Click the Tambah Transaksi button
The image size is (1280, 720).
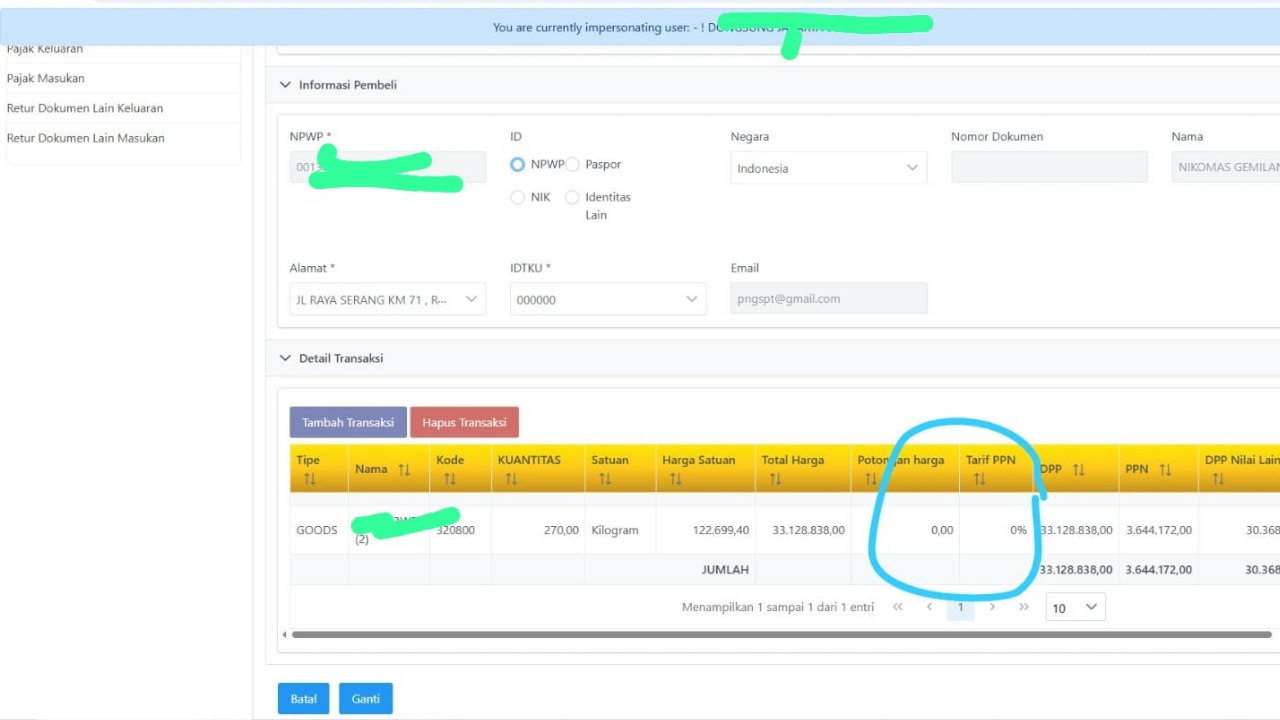[347, 422]
